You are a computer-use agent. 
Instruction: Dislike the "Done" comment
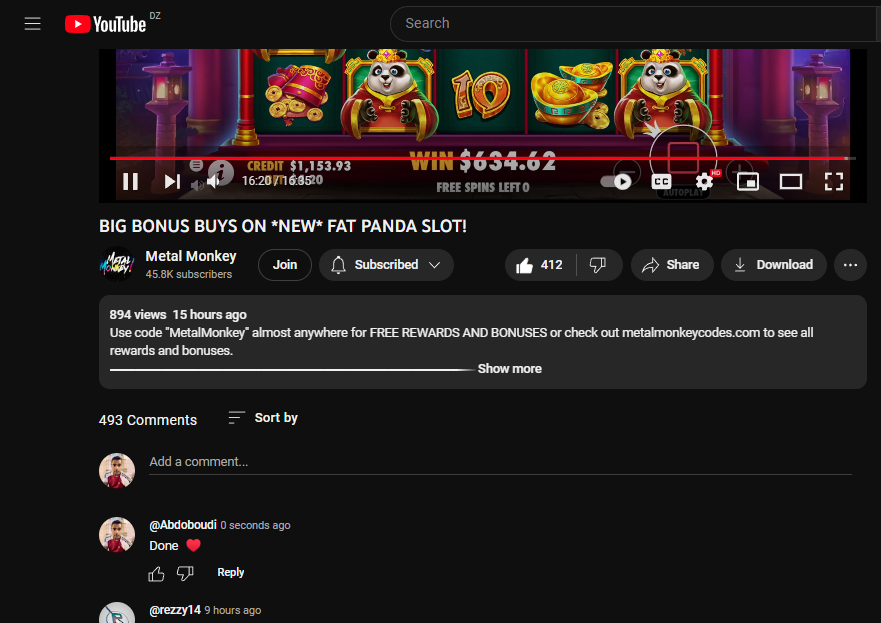click(185, 573)
